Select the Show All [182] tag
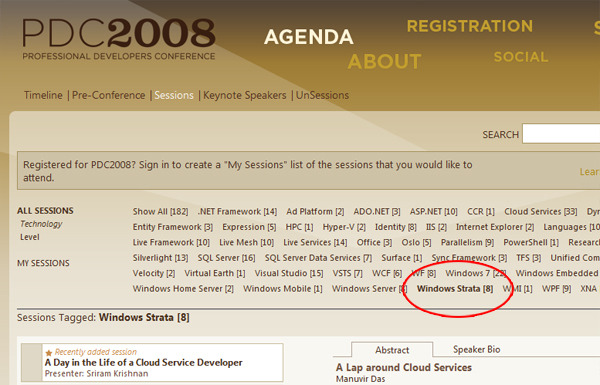600x385 pixels. (x=160, y=211)
